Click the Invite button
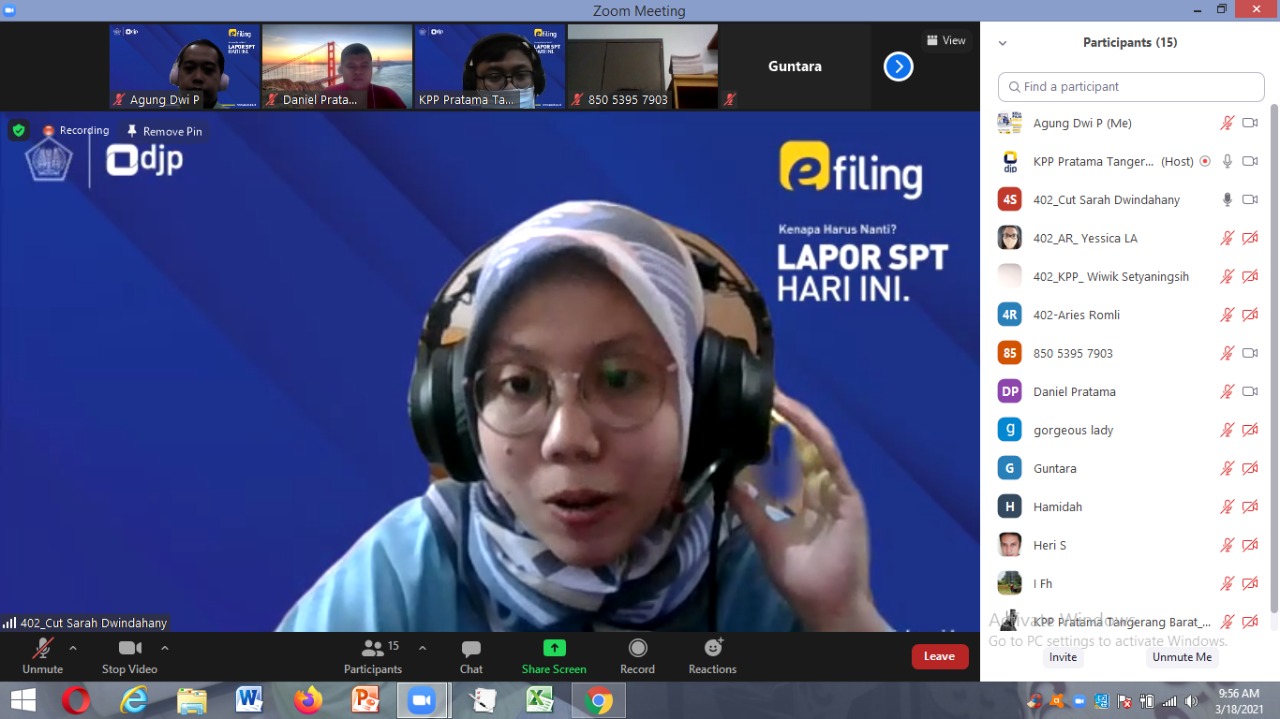The width and height of the screenshot is (1280, 719). (1063, 657)
